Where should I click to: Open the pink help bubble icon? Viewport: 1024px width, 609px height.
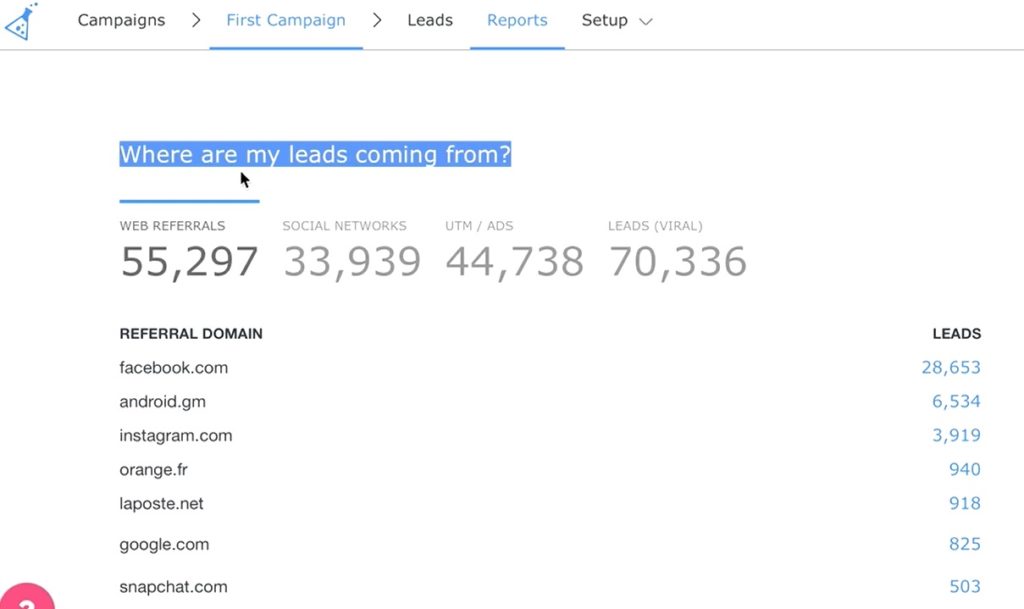26,597
